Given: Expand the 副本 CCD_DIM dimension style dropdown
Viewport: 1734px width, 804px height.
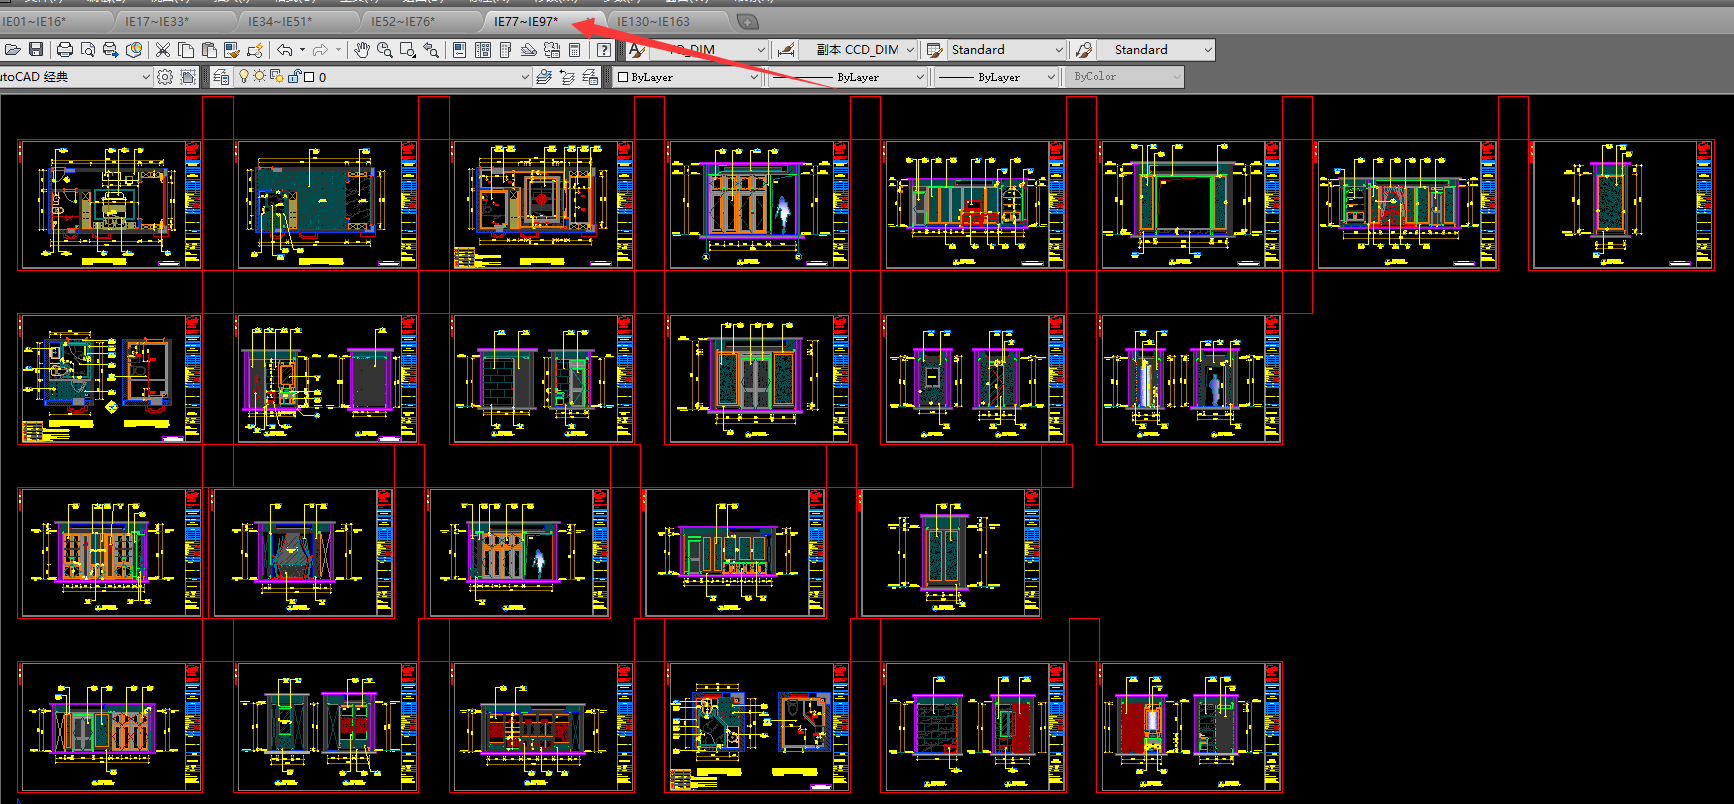Looking at the screenshot, I should 910,50.
